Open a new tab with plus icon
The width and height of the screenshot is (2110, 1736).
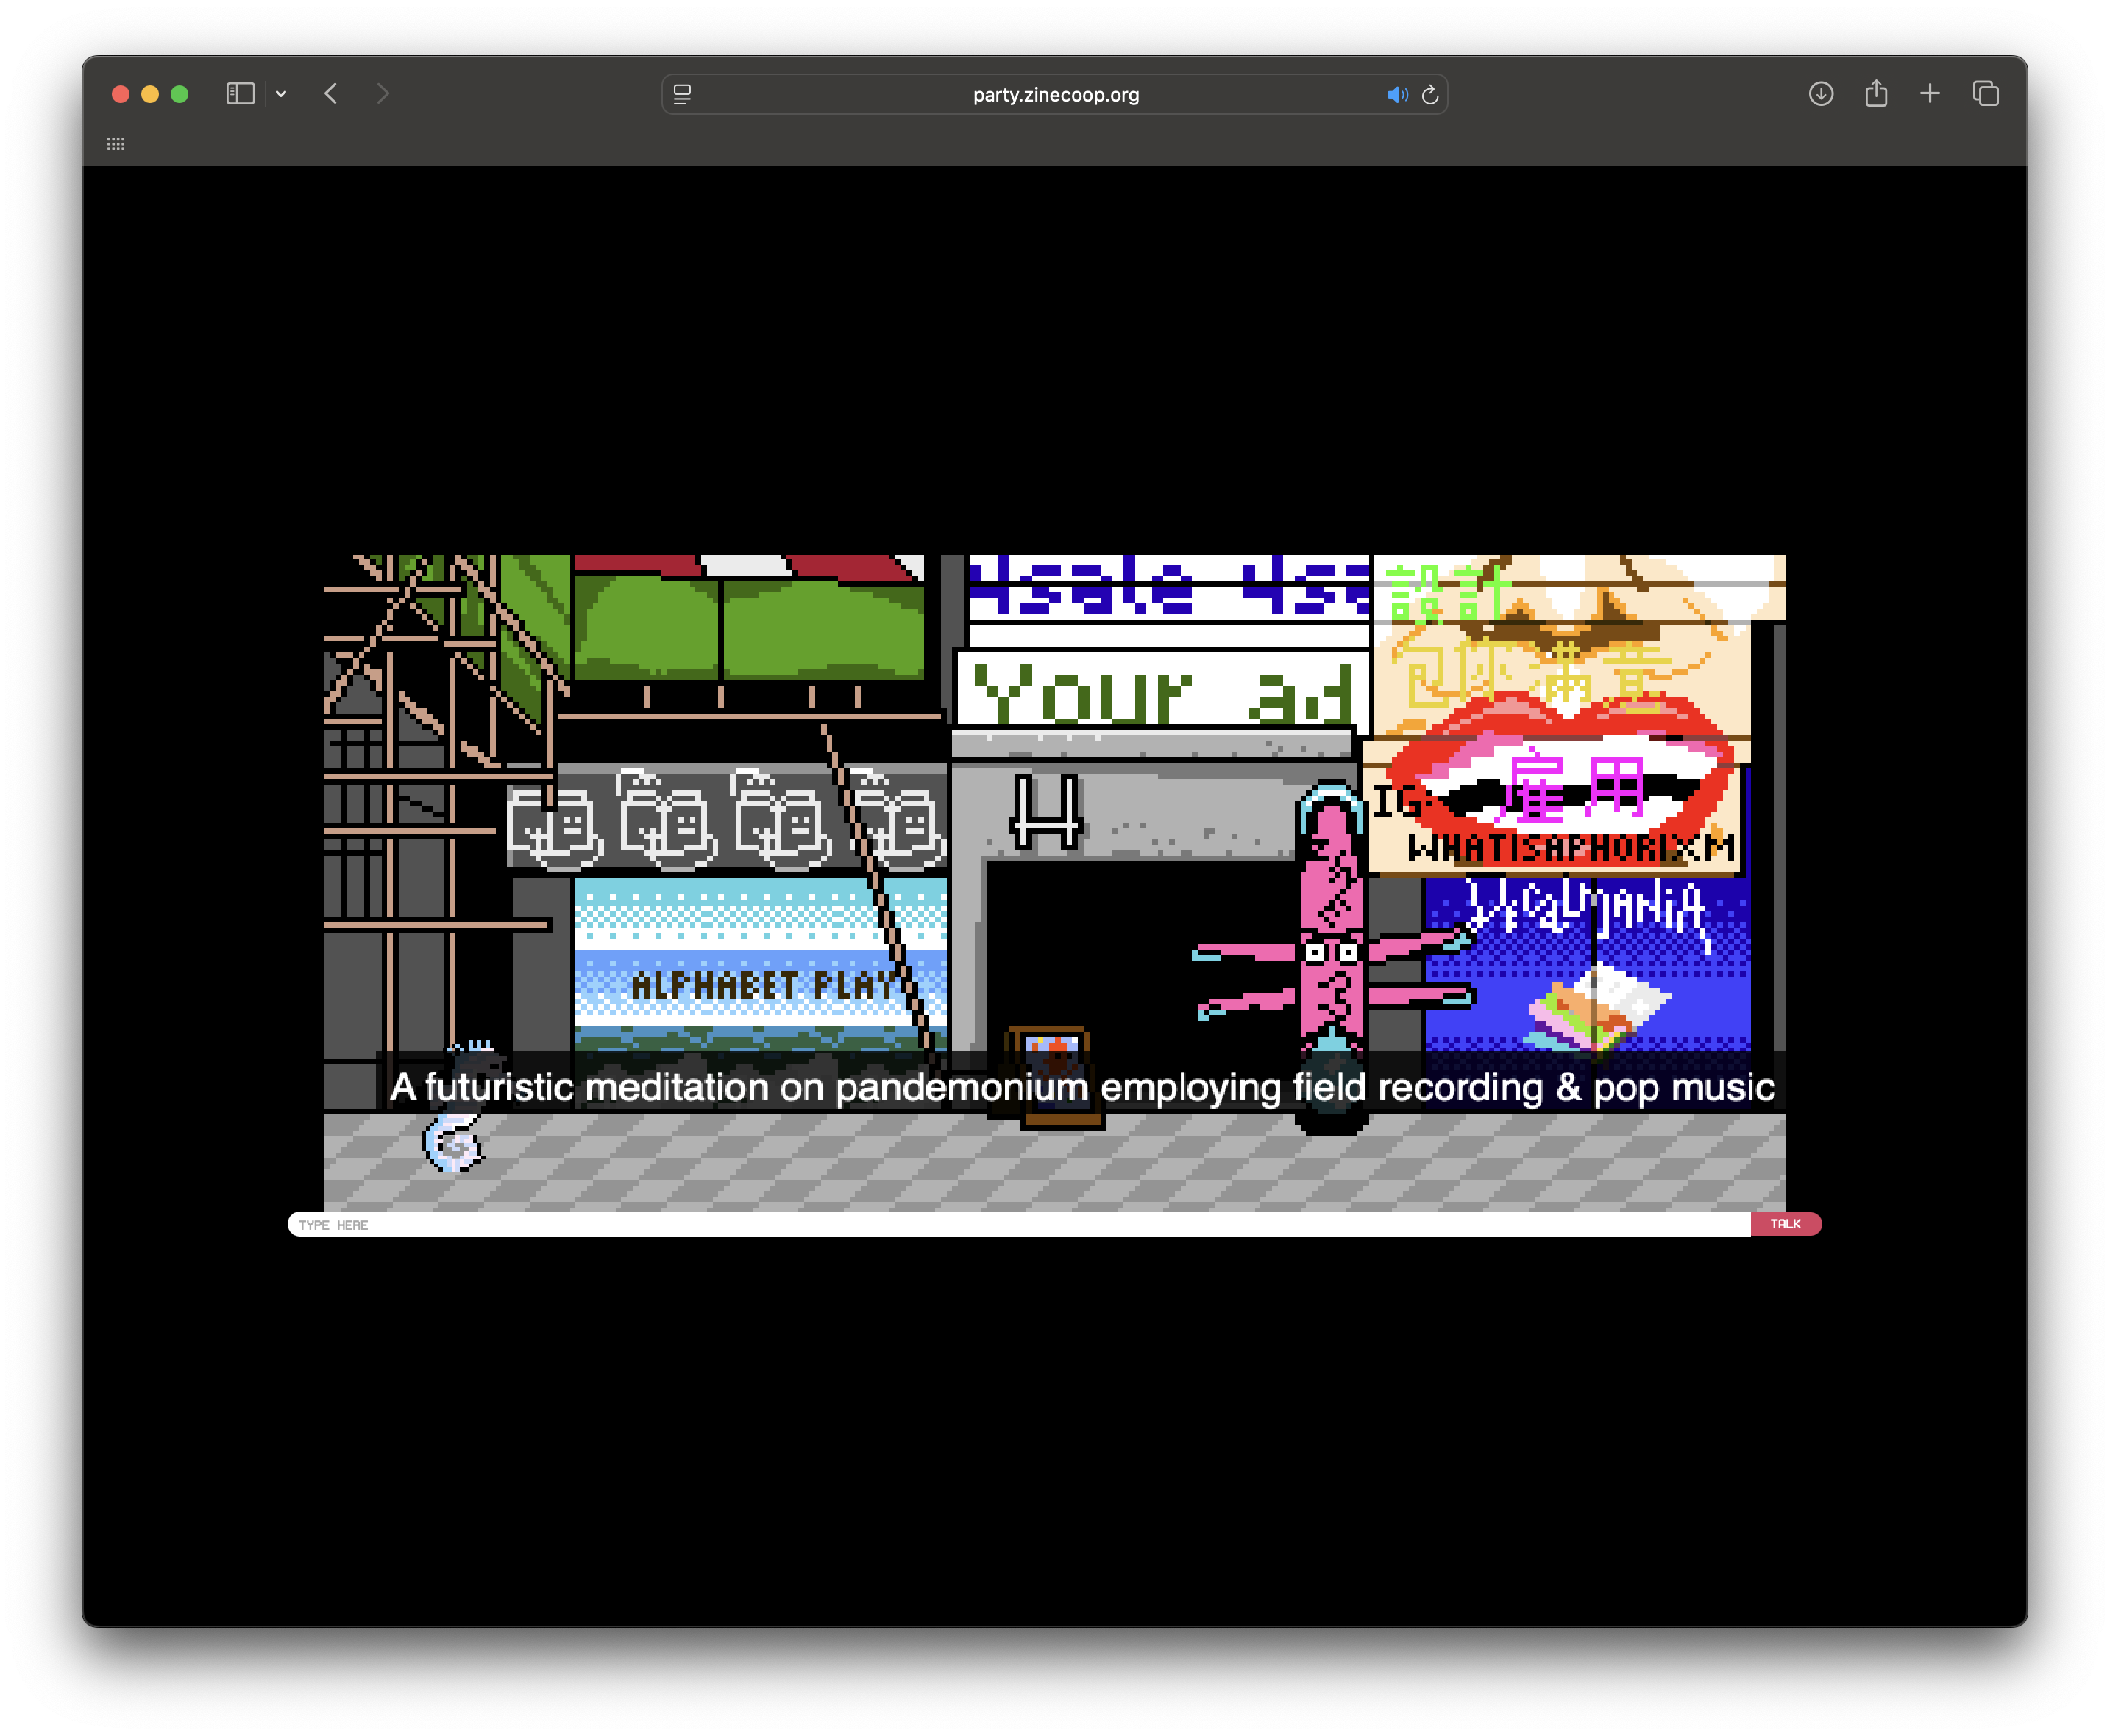(1930, 94)
